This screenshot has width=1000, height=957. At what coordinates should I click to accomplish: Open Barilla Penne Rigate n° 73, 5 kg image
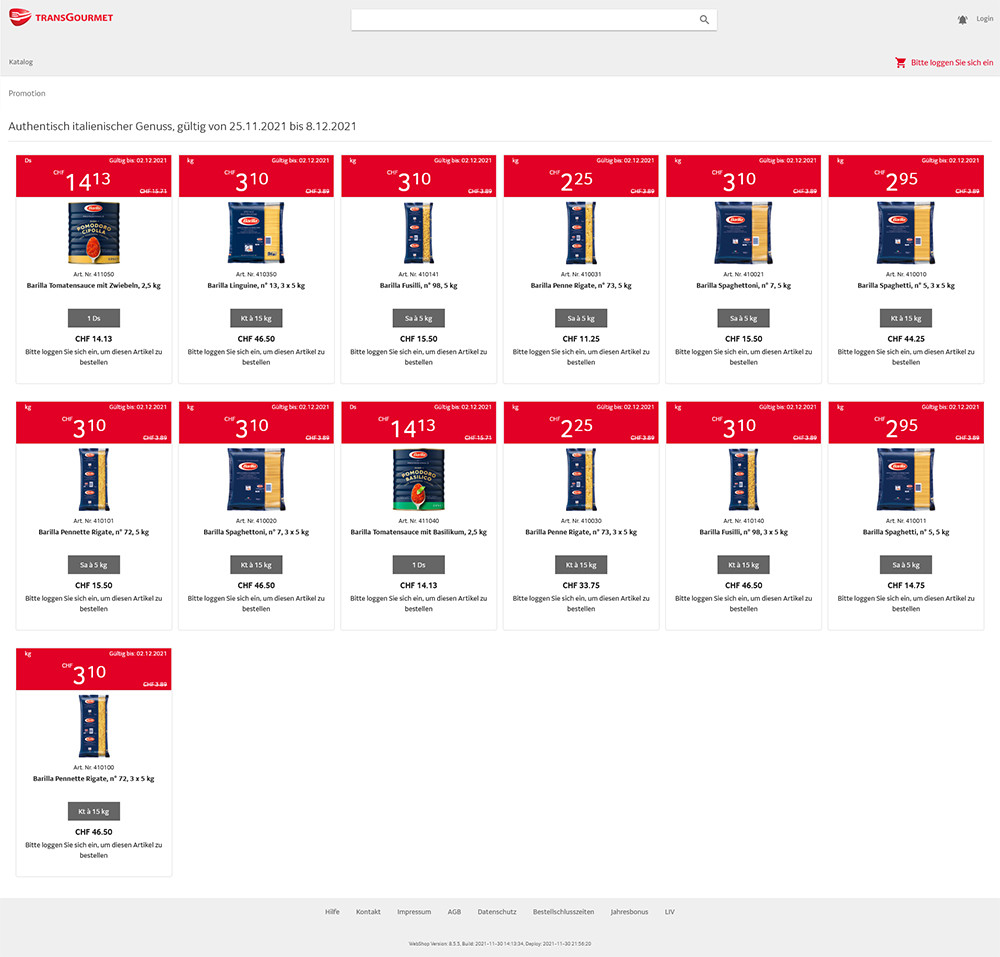click(x=581, y=233)
